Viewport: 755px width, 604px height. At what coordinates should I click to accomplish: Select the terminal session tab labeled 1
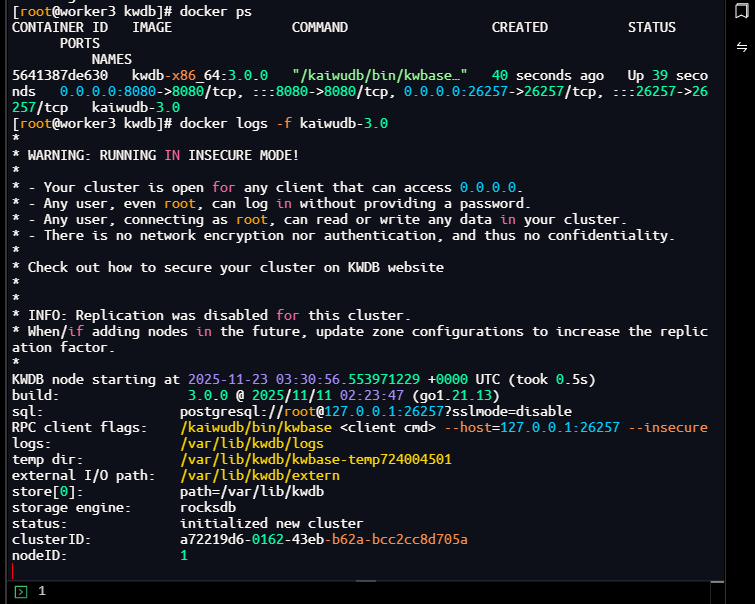click(42, 591)
